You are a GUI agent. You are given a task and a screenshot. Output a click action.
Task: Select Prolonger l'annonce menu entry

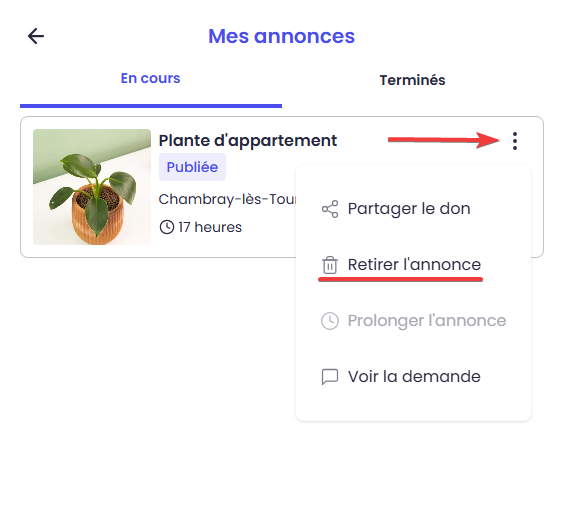(x=413, y=321)
